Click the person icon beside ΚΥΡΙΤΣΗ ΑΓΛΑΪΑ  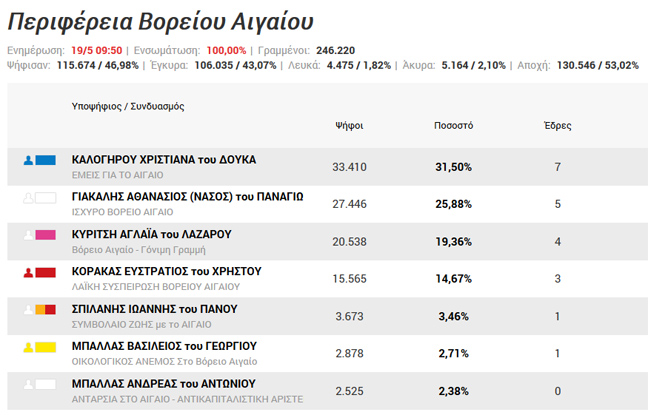pyautogui.click(x=29, y=235)
